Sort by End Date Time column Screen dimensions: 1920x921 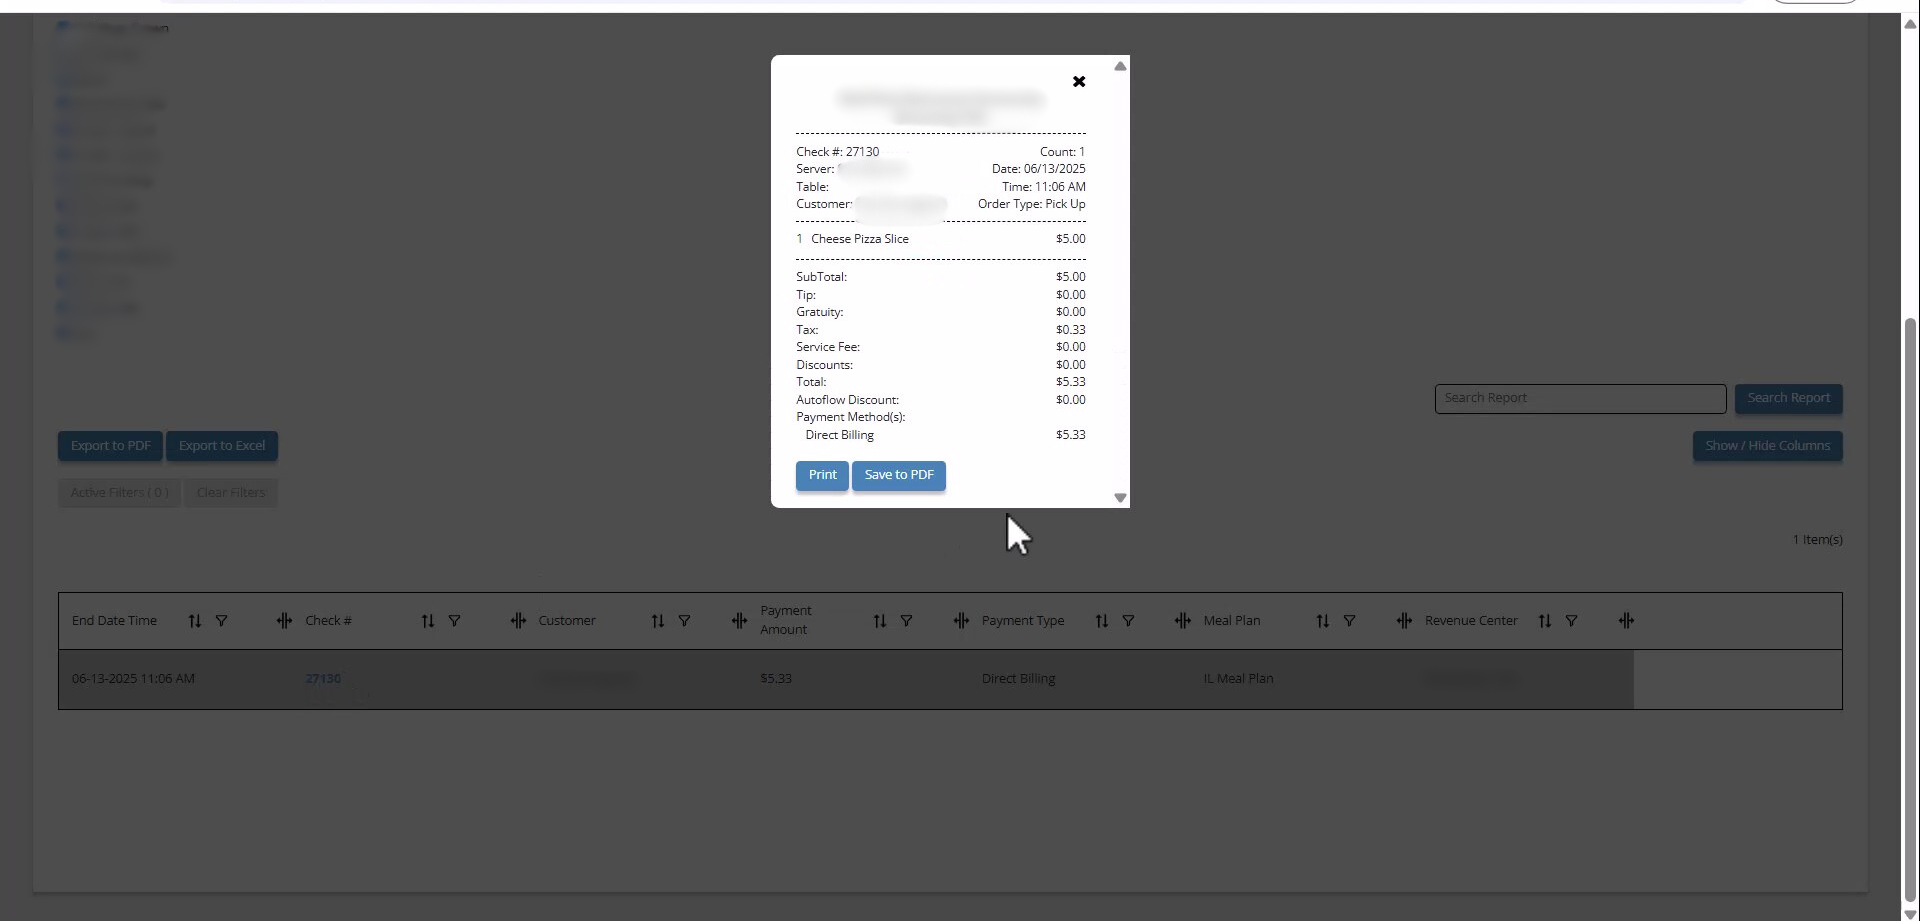tap(195, 621)
